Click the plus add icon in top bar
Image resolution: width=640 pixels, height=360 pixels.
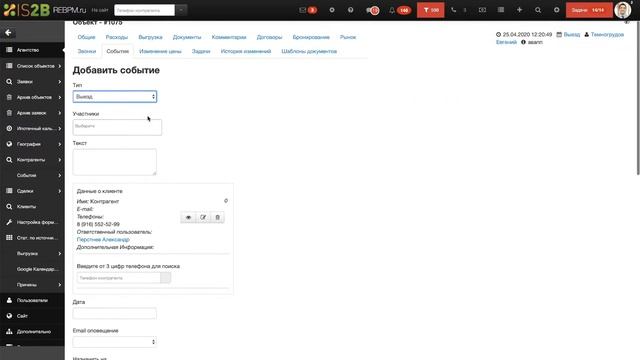coord(519,10)
